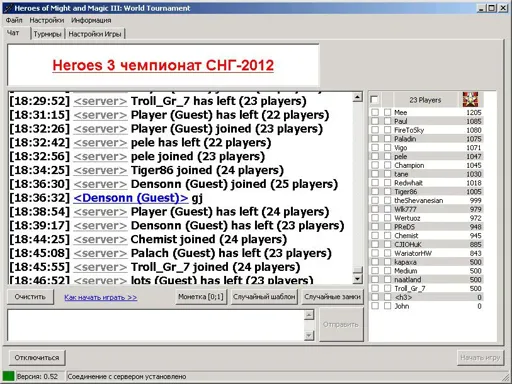This screenshot has width=512, height=384.
Task: Select player naatland in the list
Action: click(x=408, y=280)
